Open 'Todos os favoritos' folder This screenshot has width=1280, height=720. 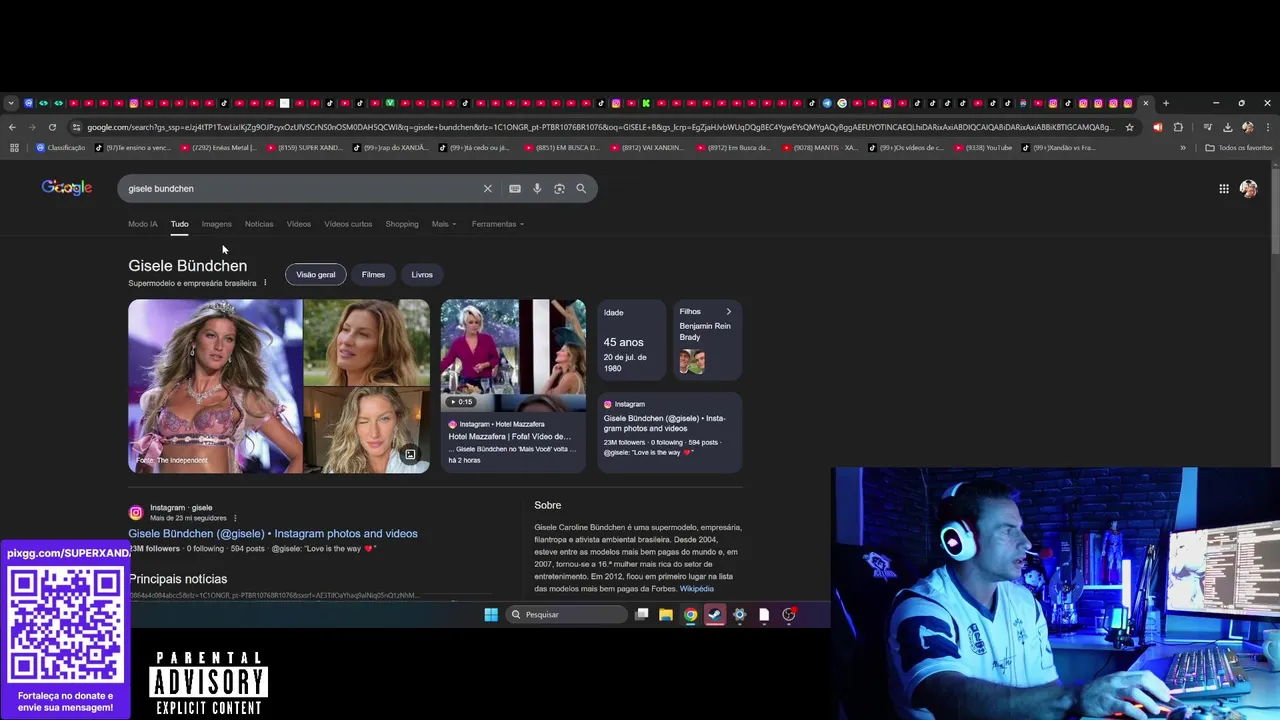[x=1238, y=148]
